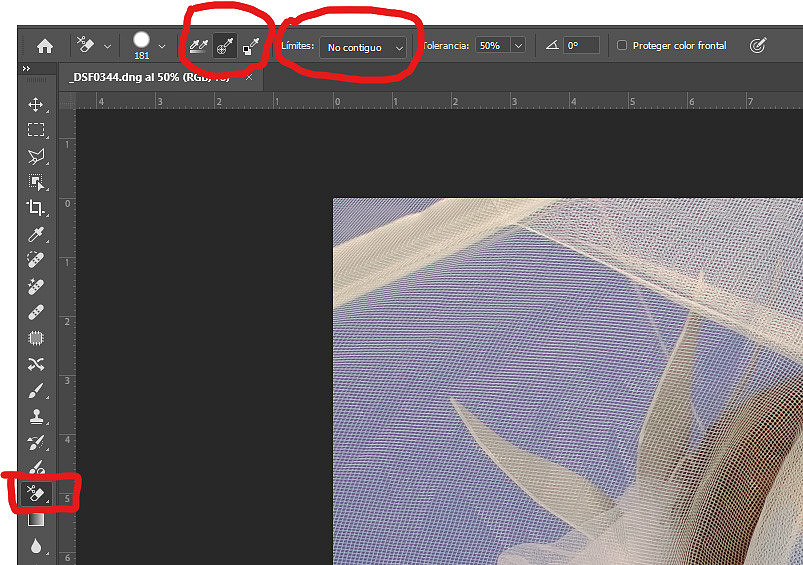Toggle the pressure-for-size target icon
Screen dimensions: 803x565
[758, 45]
